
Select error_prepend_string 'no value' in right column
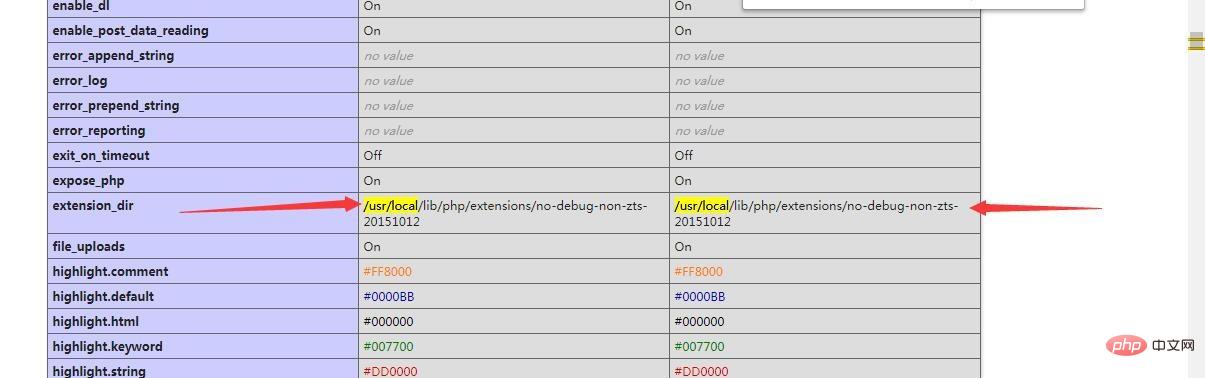(699, 106)
